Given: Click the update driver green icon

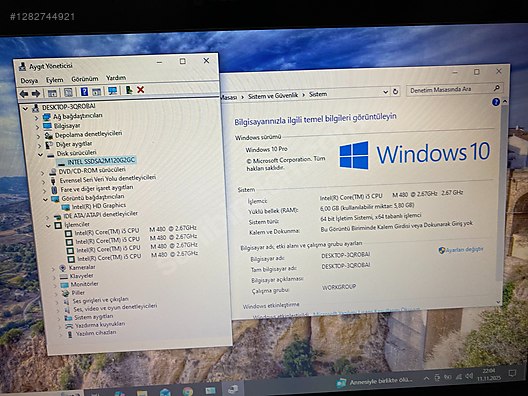Looking at the screenshot, I should (x=129, y=90).
